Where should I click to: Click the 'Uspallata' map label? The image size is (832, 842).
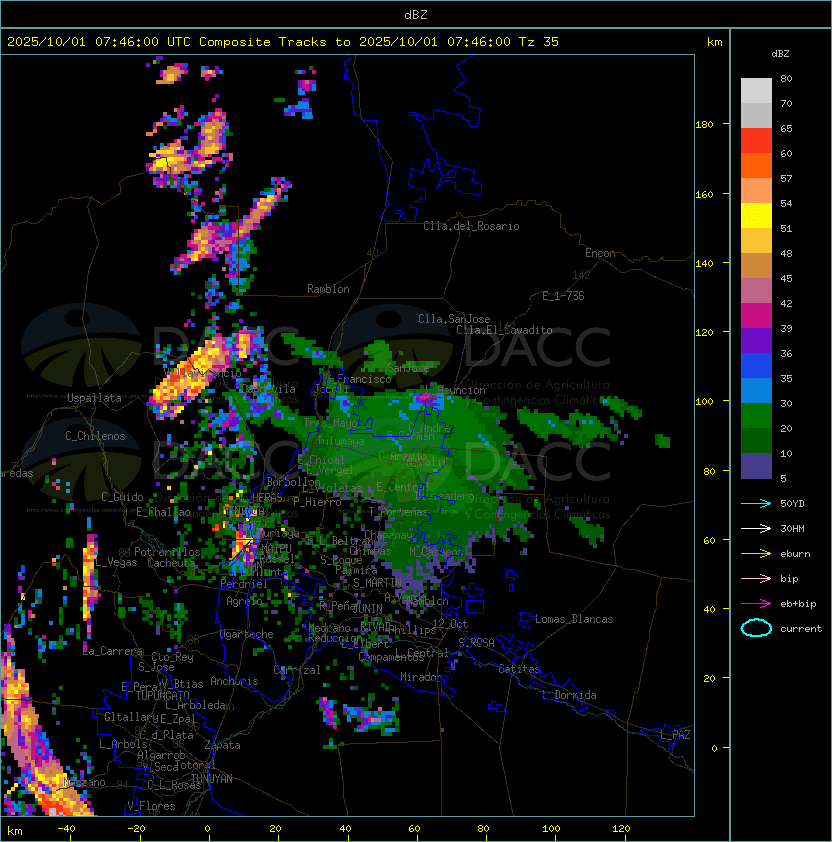pos(94,398)
